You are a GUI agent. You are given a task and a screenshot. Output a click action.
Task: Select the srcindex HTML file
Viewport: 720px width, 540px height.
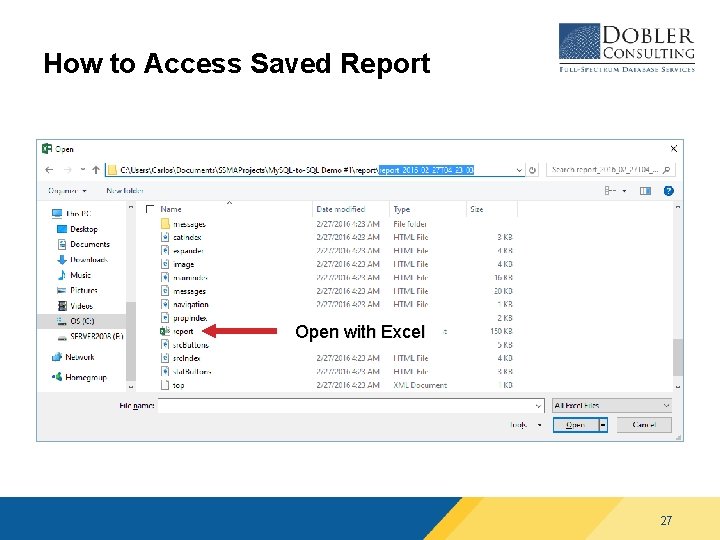186,358
